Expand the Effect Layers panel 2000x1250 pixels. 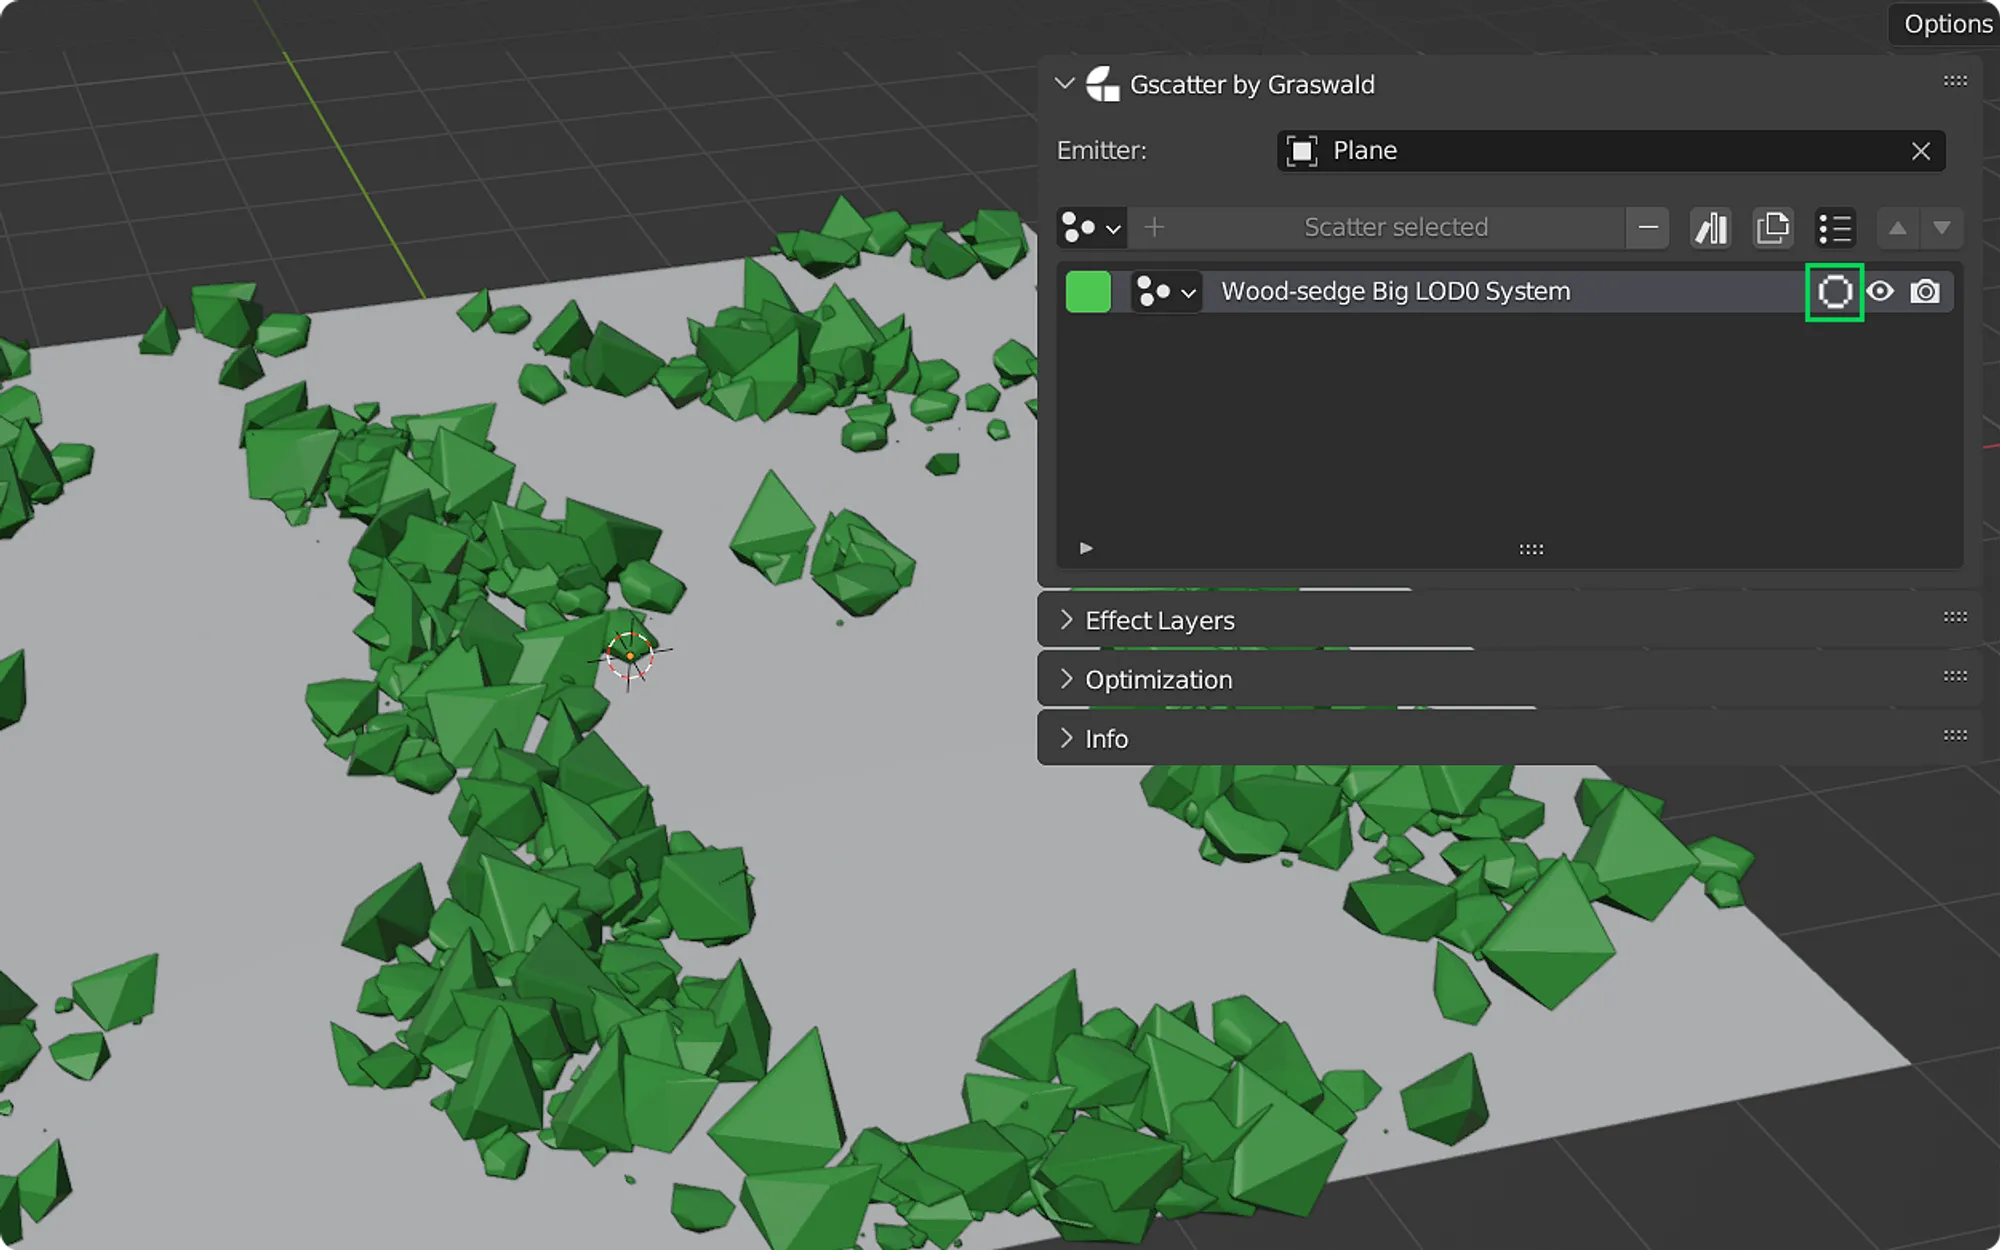1160,621
